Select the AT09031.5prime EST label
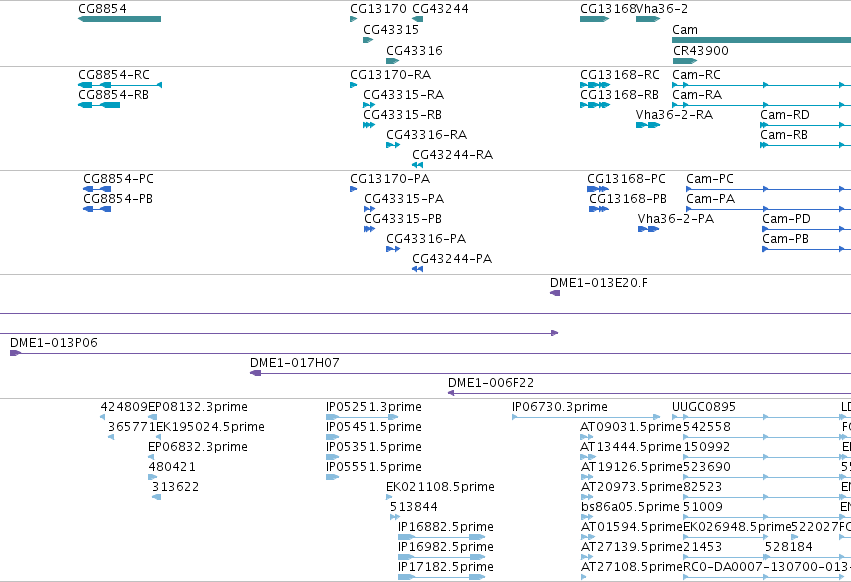Image resolution: width=851 pixels, height=582 pixels. [631, 427]
